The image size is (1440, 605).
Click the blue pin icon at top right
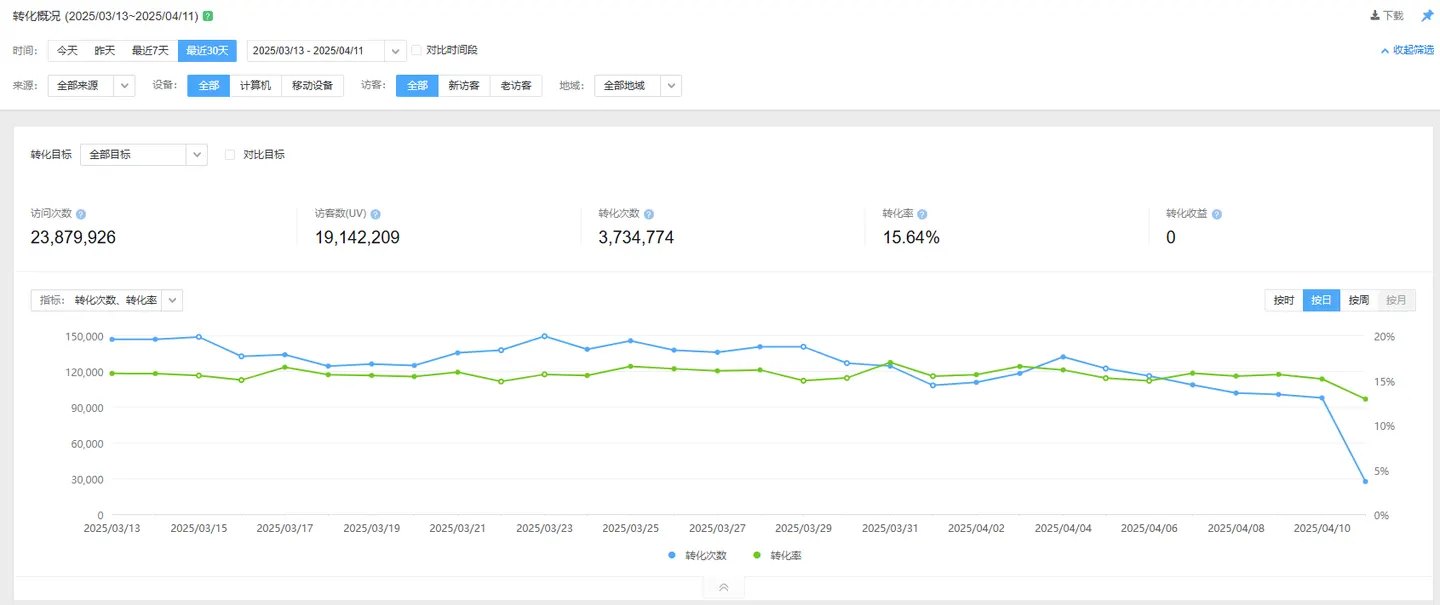1427,16
